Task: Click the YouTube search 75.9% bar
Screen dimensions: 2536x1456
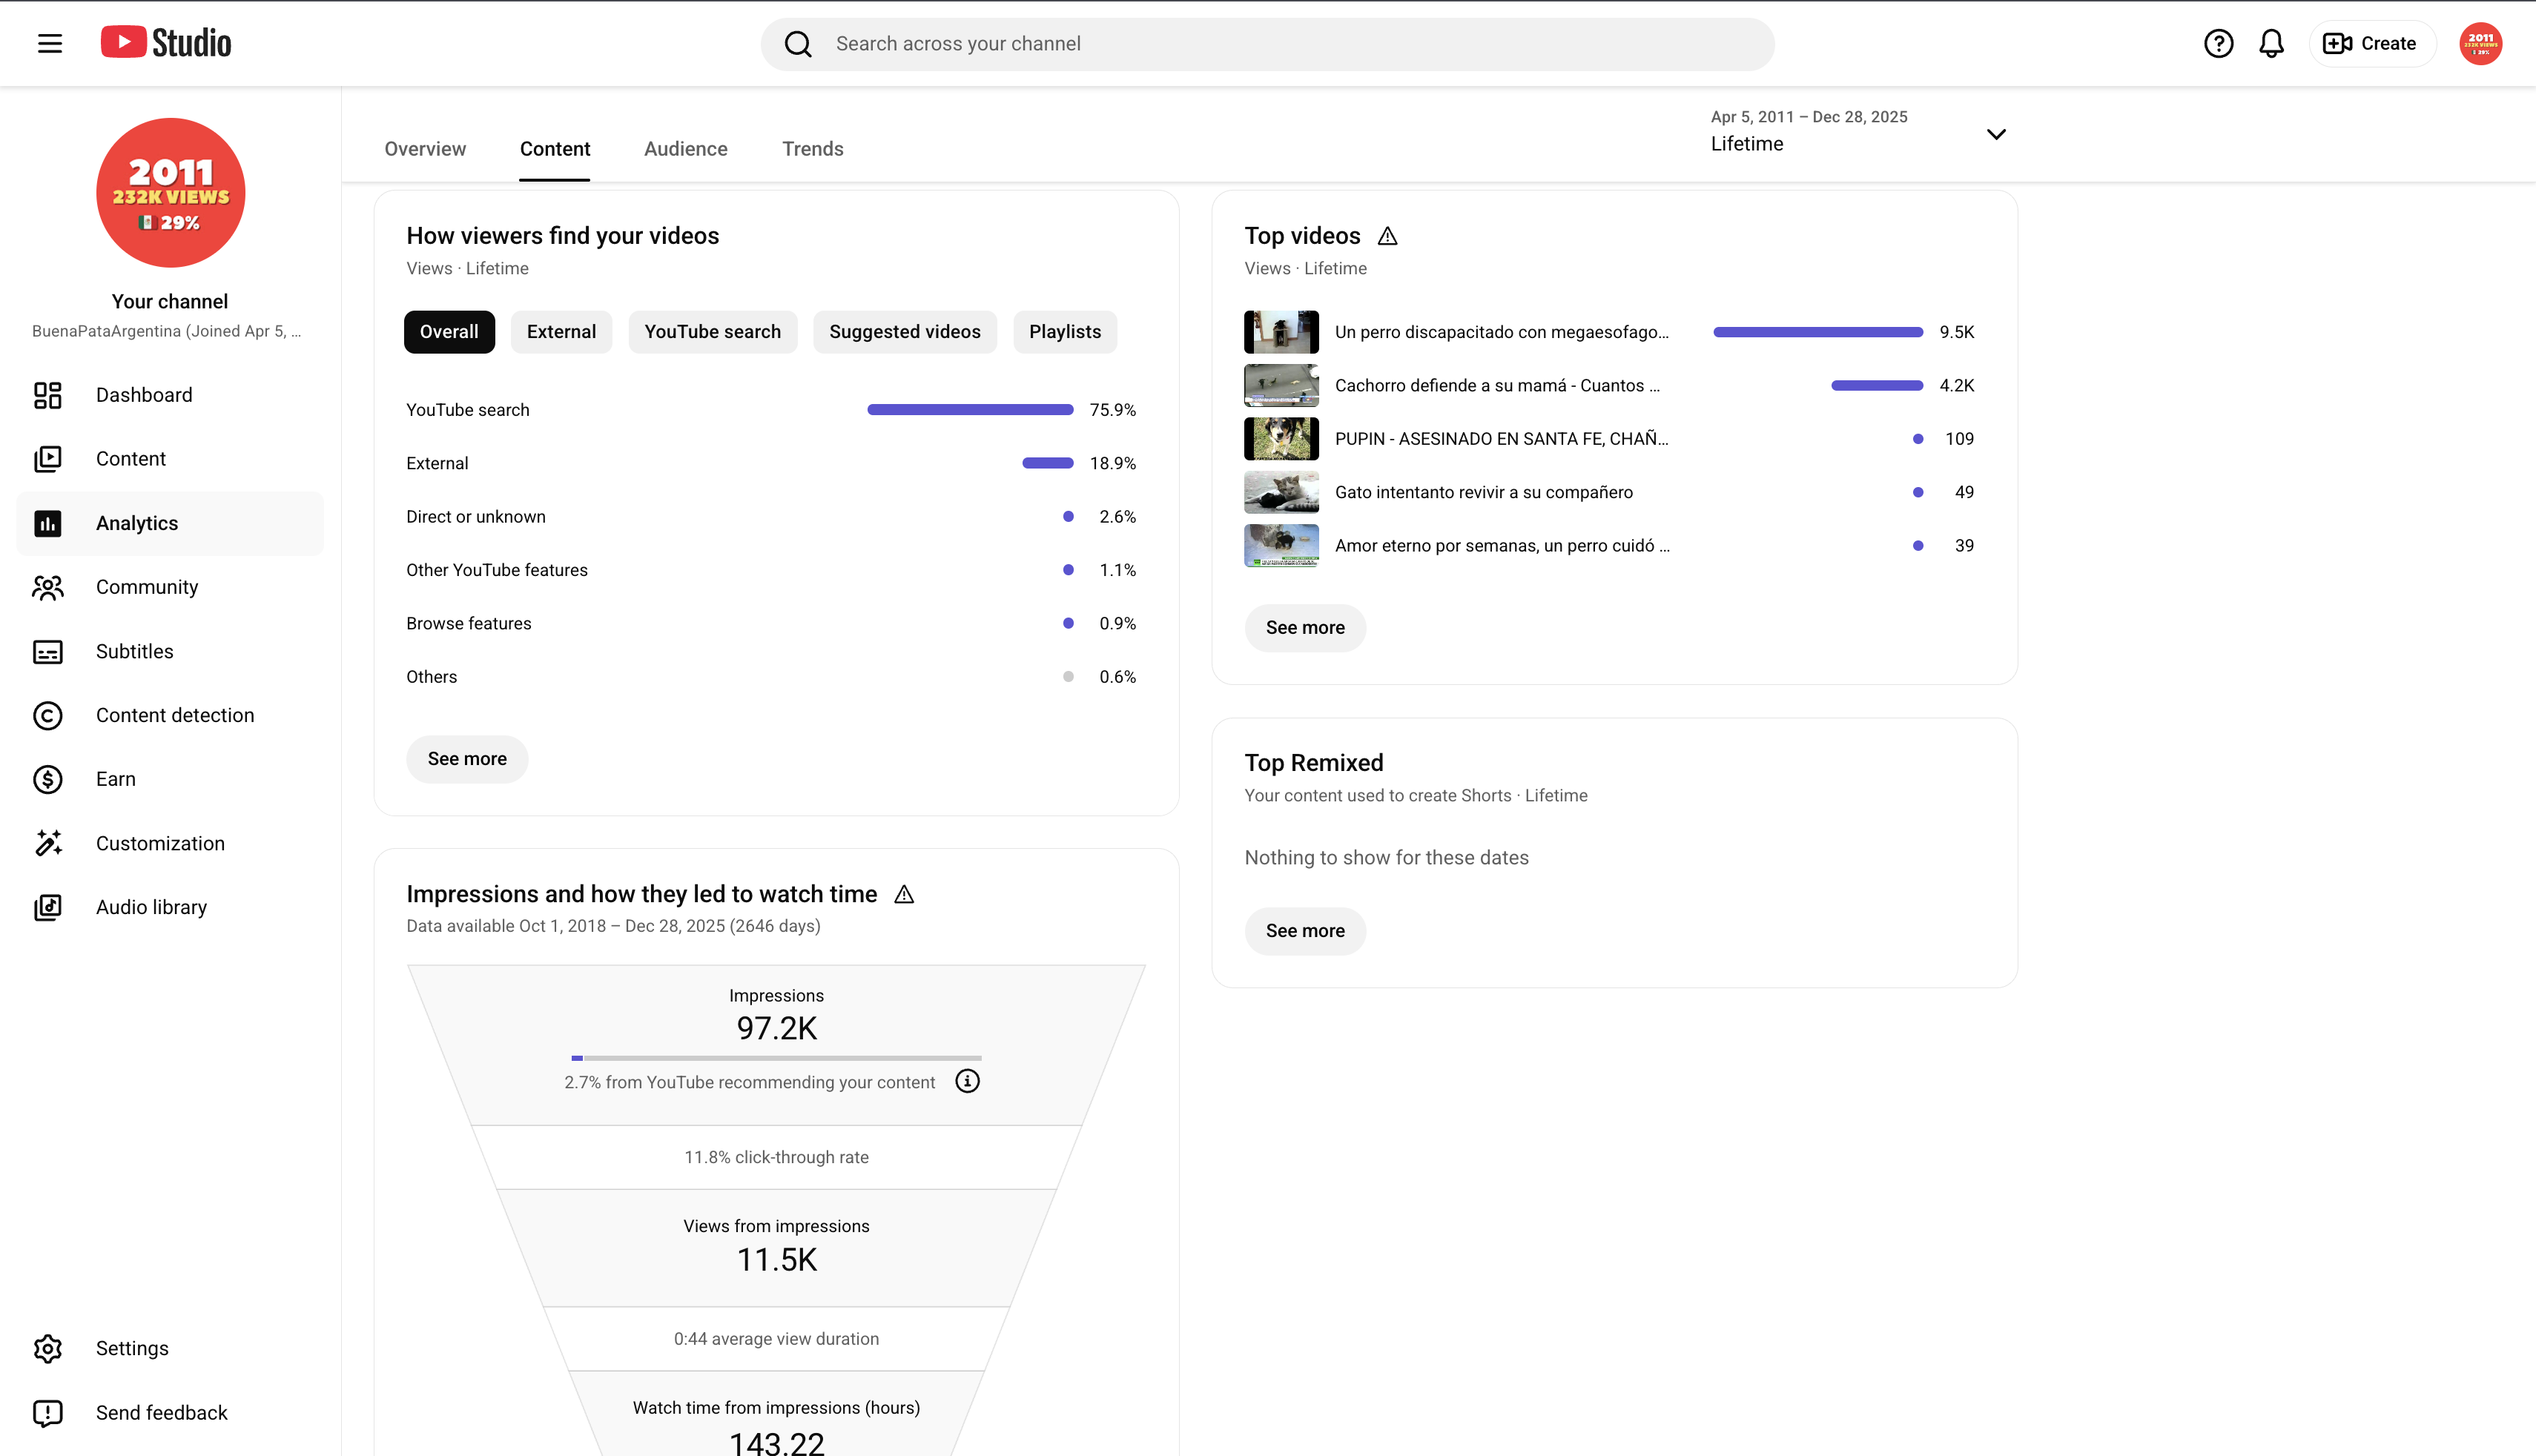Action: click(x=970, y=410)
